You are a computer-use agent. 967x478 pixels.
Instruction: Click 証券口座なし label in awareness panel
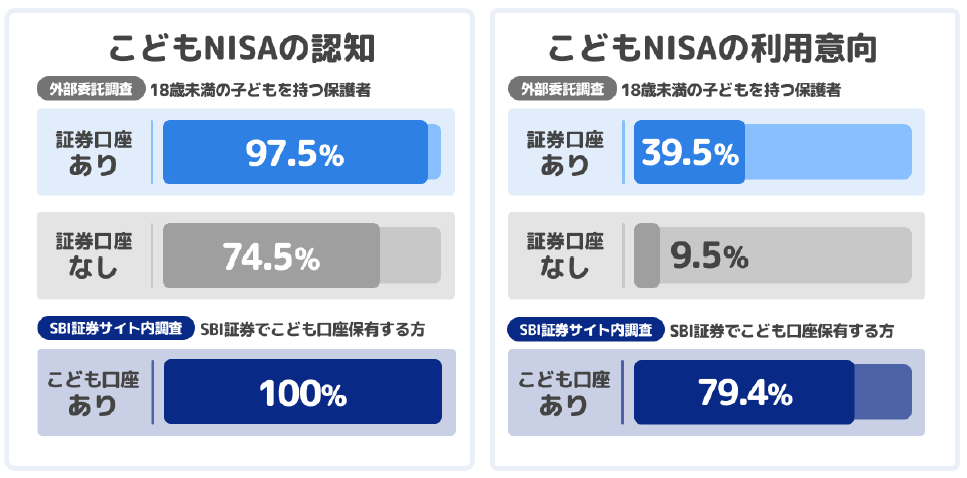click(94, 255)
